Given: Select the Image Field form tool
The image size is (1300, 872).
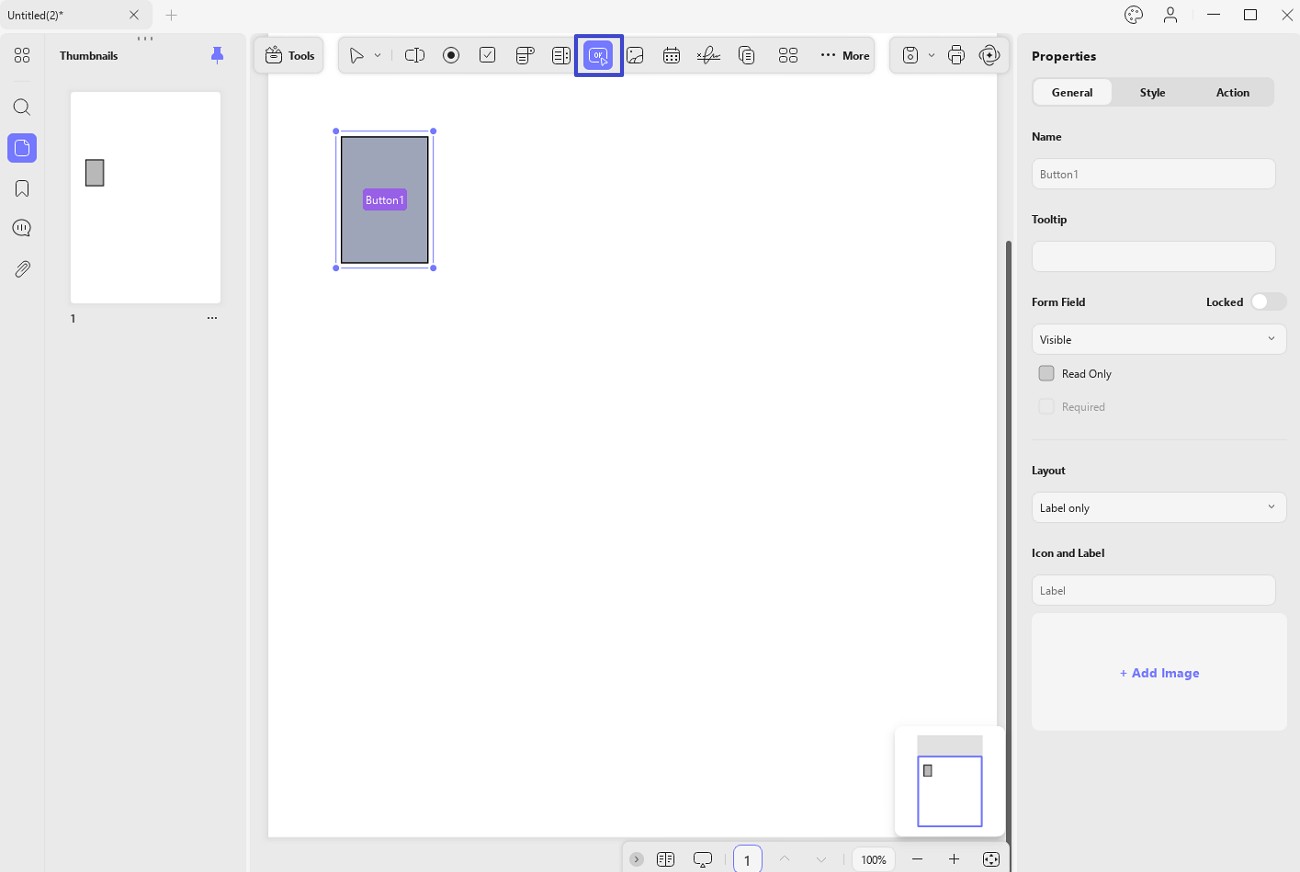Looking at the screenshot, I should pyautogui.click(x=634, y=56).
